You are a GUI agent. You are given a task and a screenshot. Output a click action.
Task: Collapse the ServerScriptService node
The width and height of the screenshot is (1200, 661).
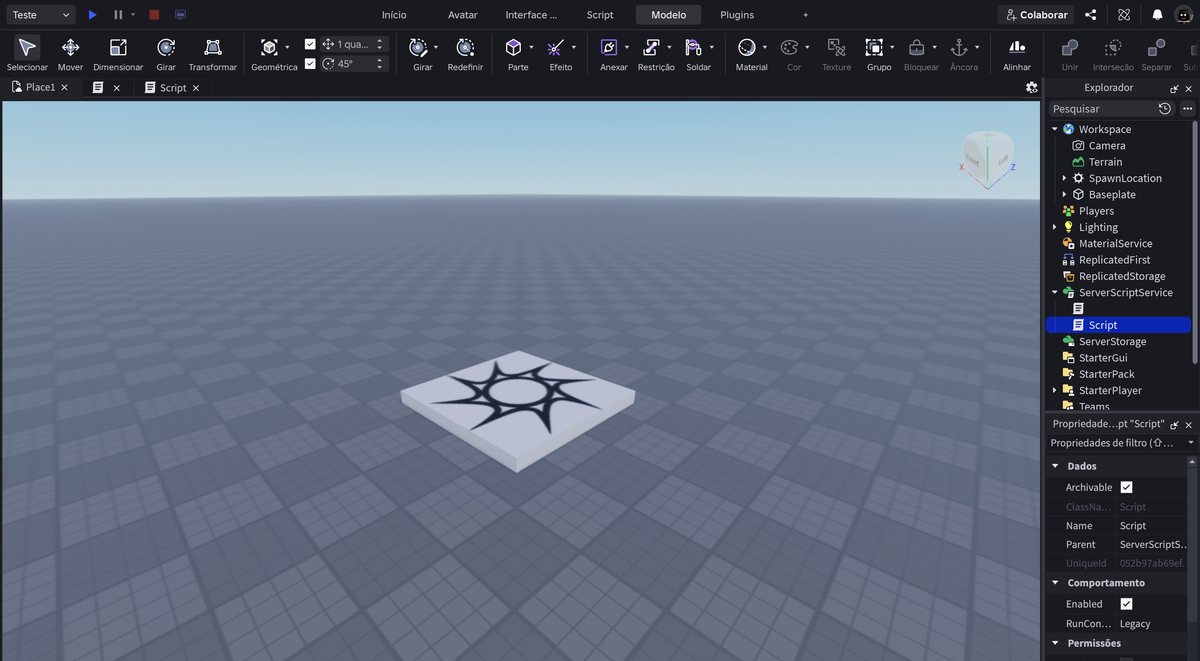[1054, 292]
